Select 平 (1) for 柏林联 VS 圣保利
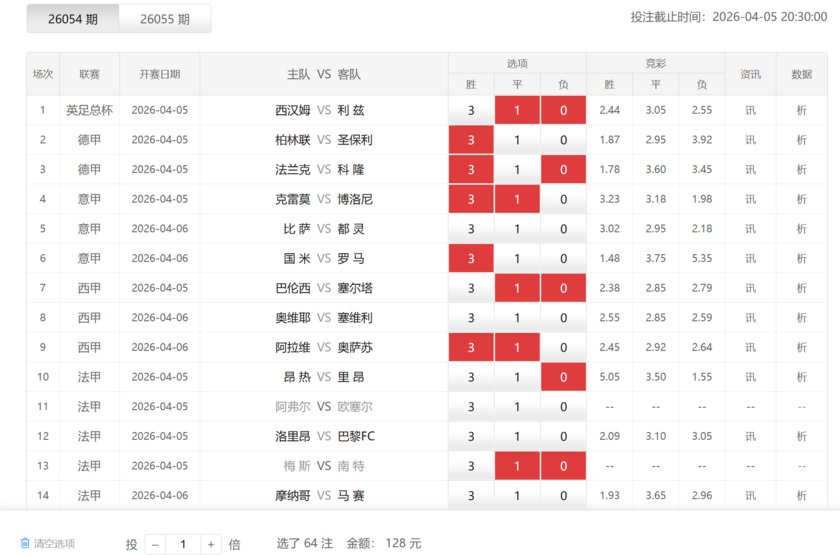The image size is (840, 555). 517,140
